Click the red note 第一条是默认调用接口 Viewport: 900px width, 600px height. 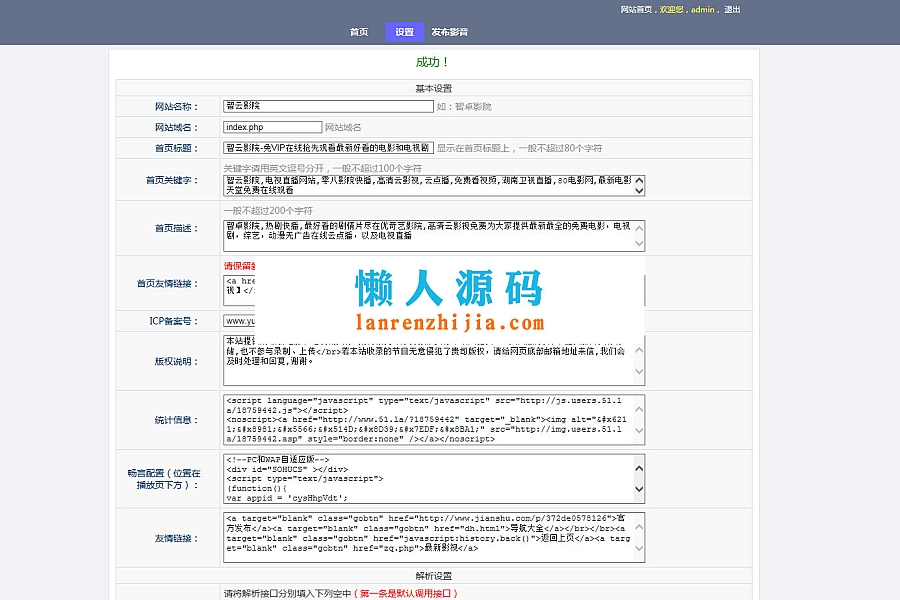coord(405,594)
